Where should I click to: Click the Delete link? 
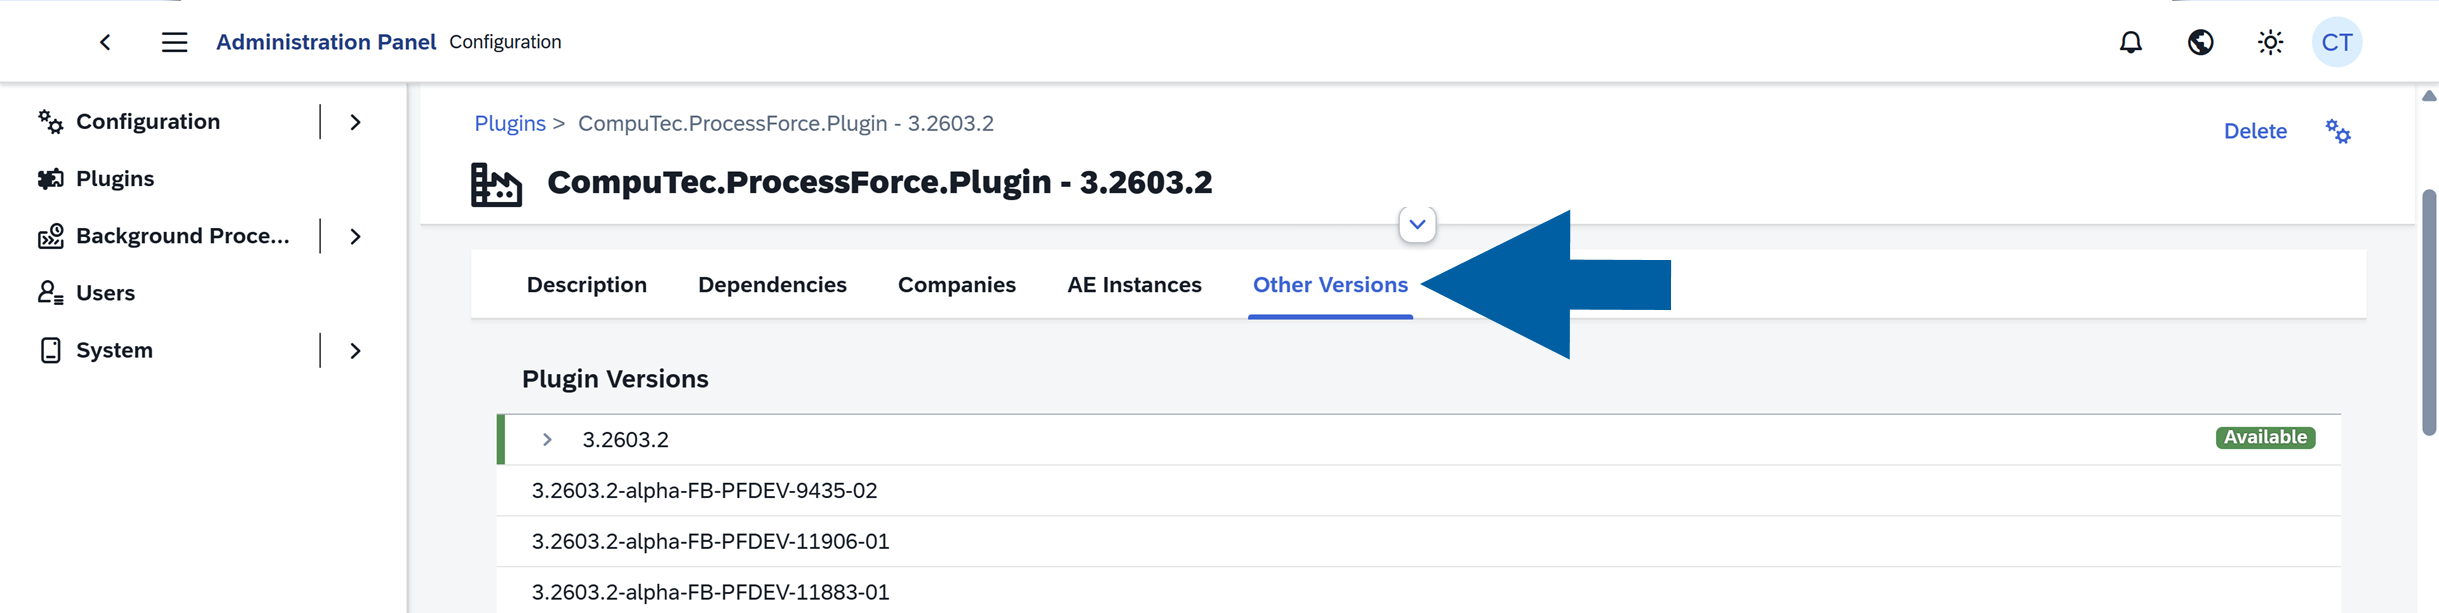click(2255, 131)
